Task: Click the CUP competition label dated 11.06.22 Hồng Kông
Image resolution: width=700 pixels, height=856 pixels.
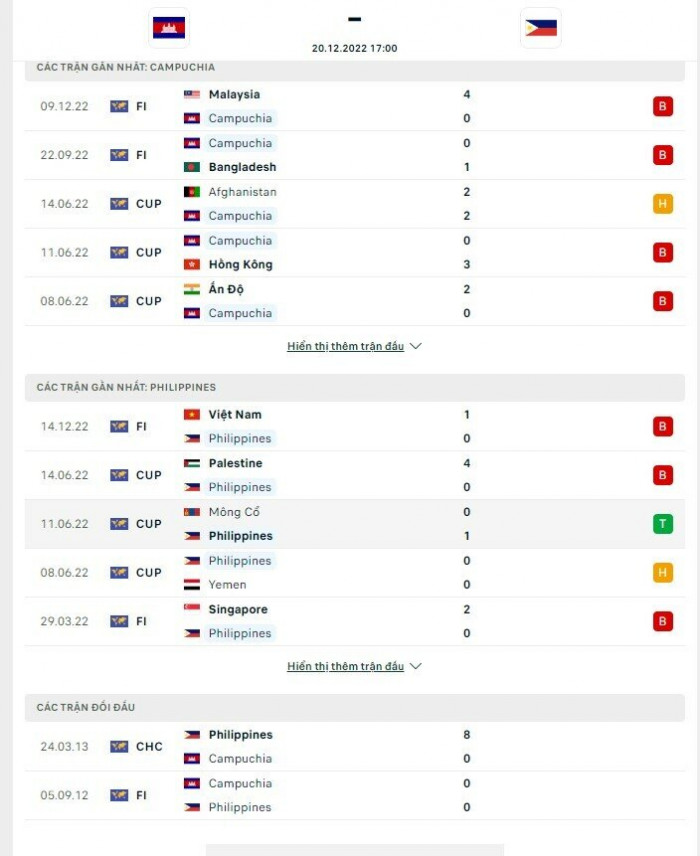Action: coord(148,253)
